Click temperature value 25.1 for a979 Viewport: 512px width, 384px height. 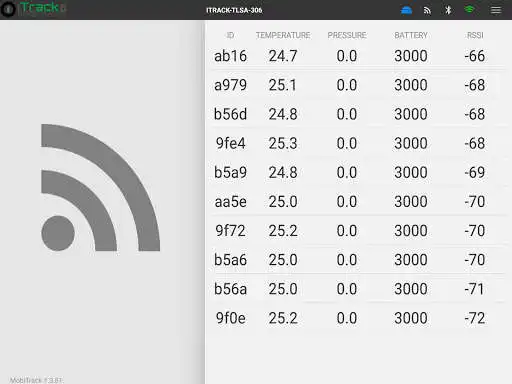283,85
